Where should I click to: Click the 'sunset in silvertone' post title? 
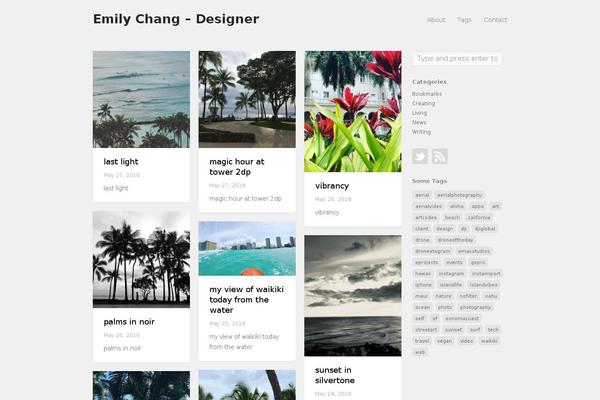pos(335,375)
